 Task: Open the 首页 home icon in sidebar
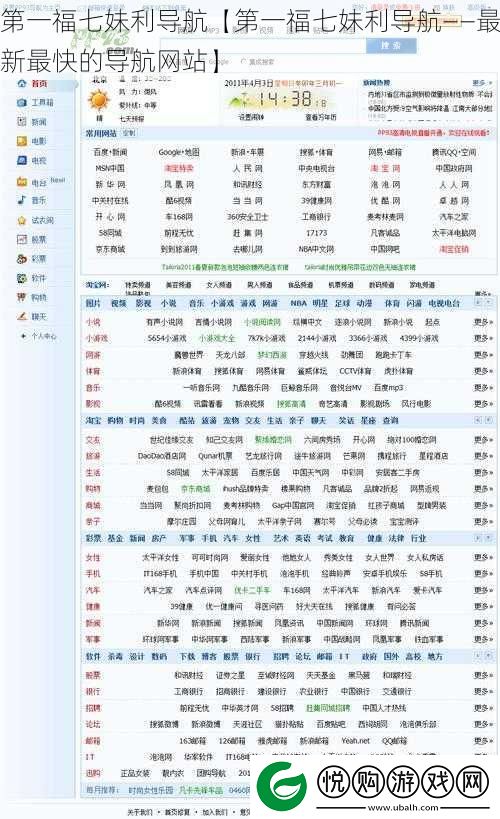pyautogui.click(x=21, y=83)
